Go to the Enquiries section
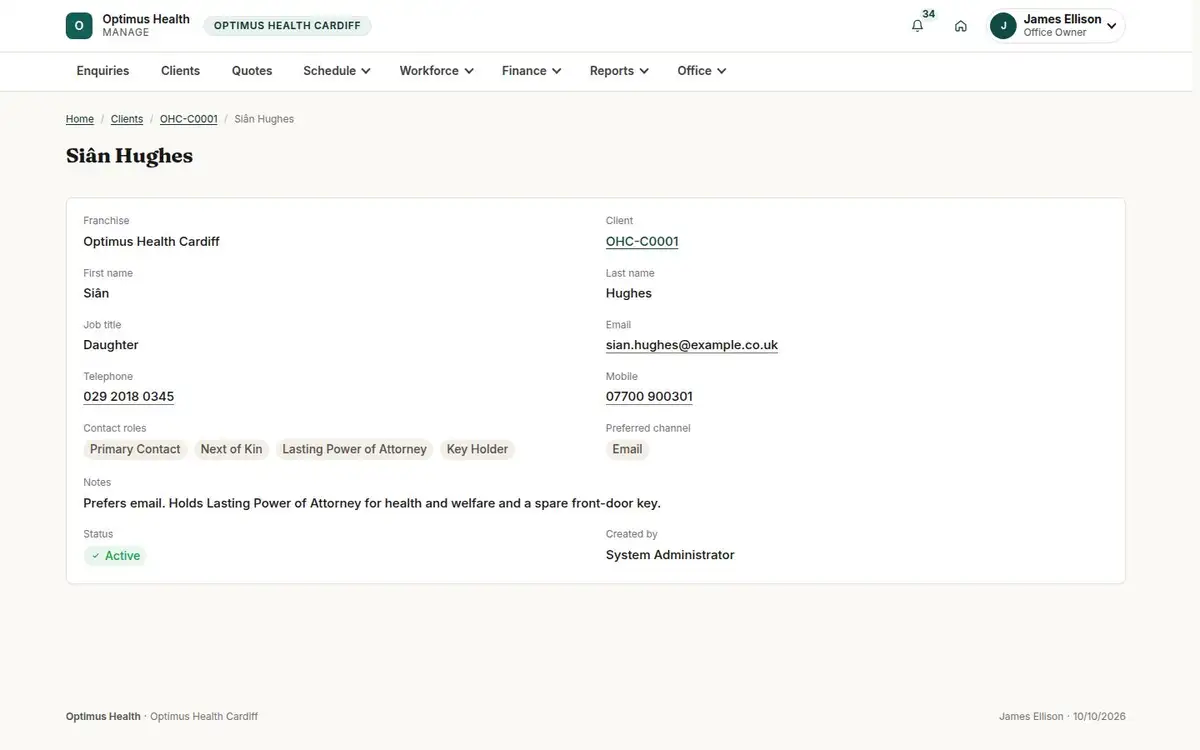The width and height of the screenshot is (1200, 750). [x=103, y=71]
